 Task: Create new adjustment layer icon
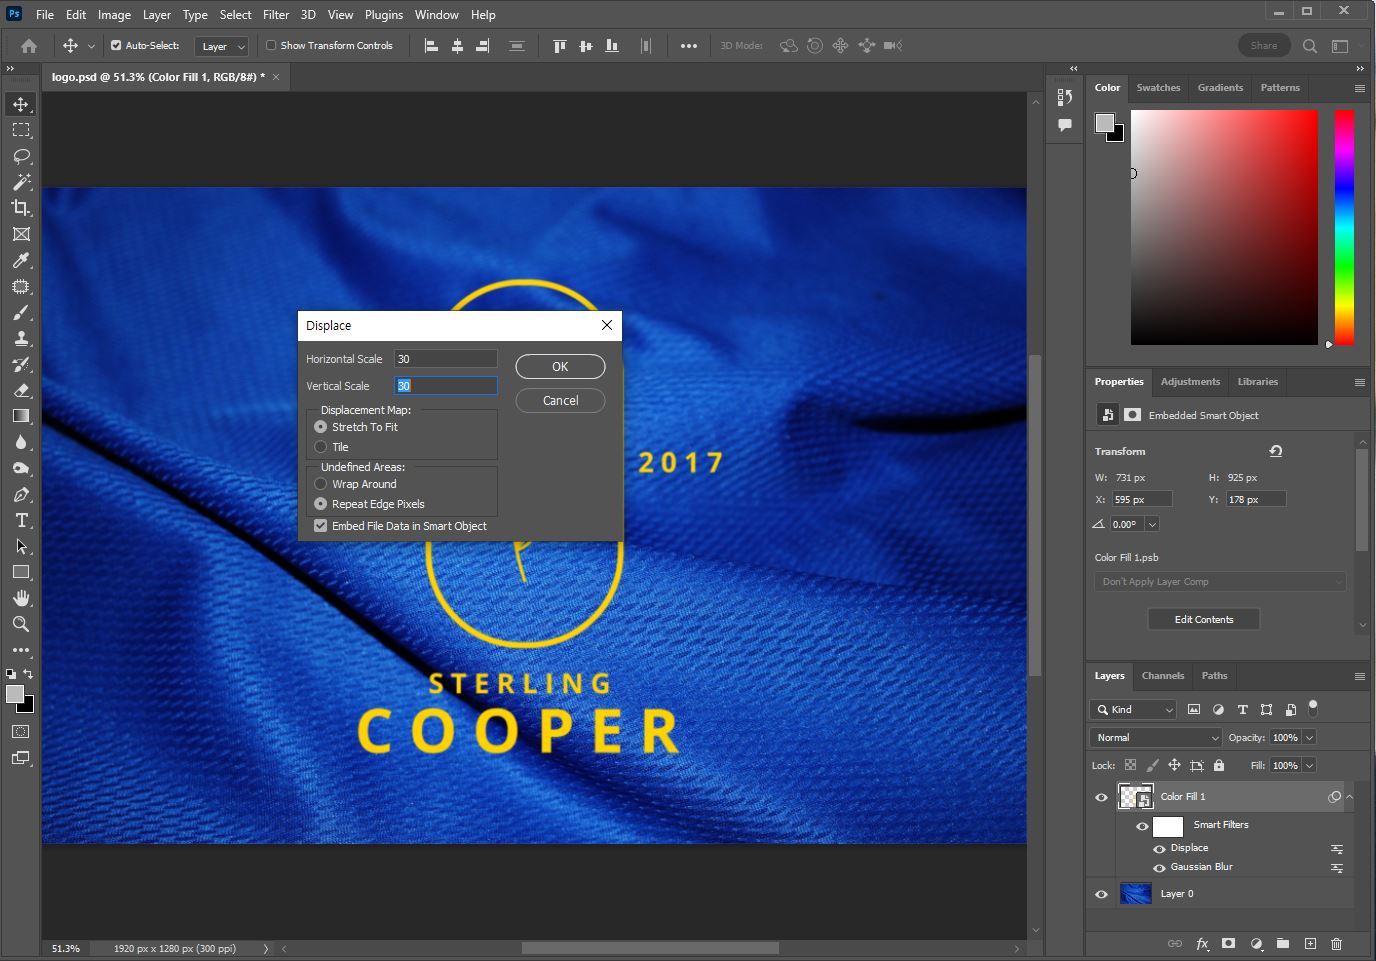point(1256,943)
